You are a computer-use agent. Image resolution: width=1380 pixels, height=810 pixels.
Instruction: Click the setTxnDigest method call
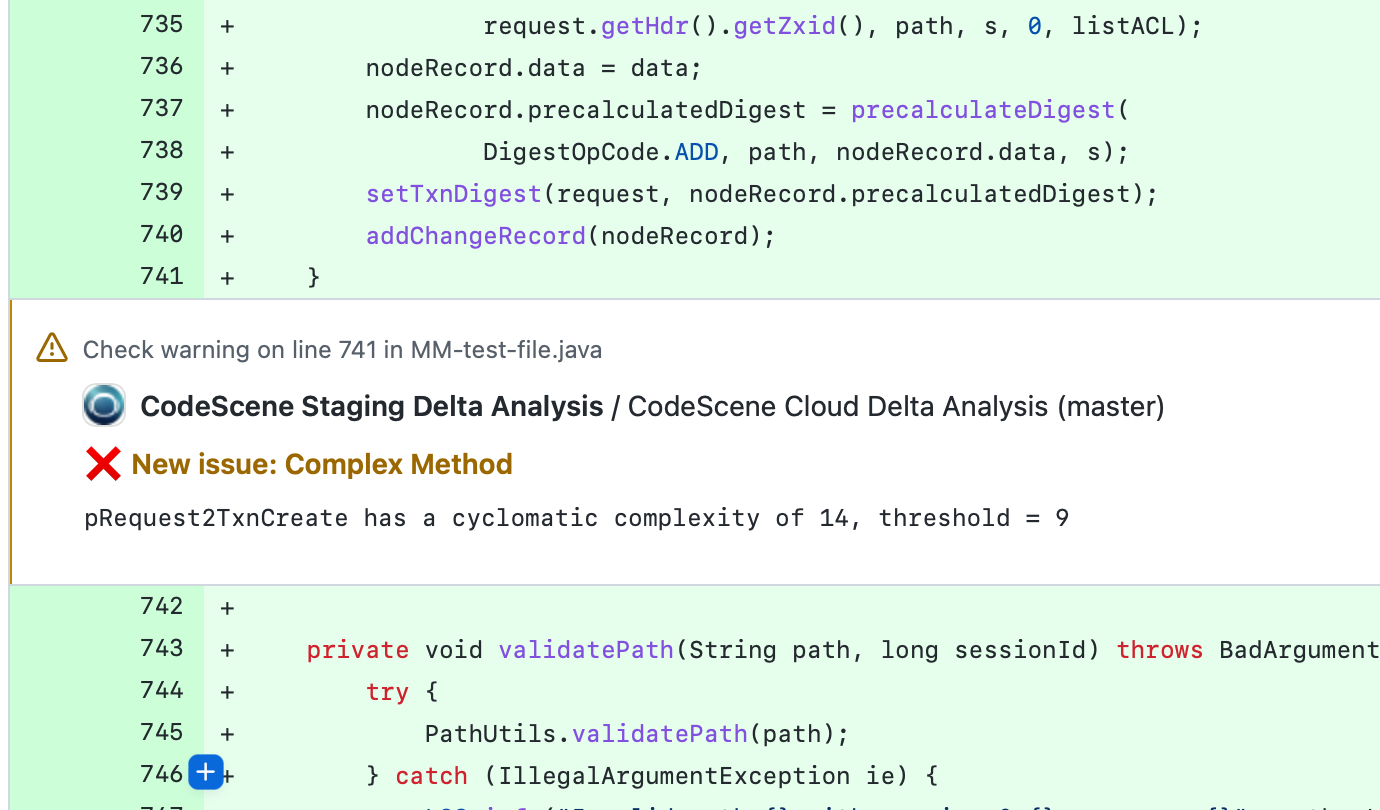point(454,194)
